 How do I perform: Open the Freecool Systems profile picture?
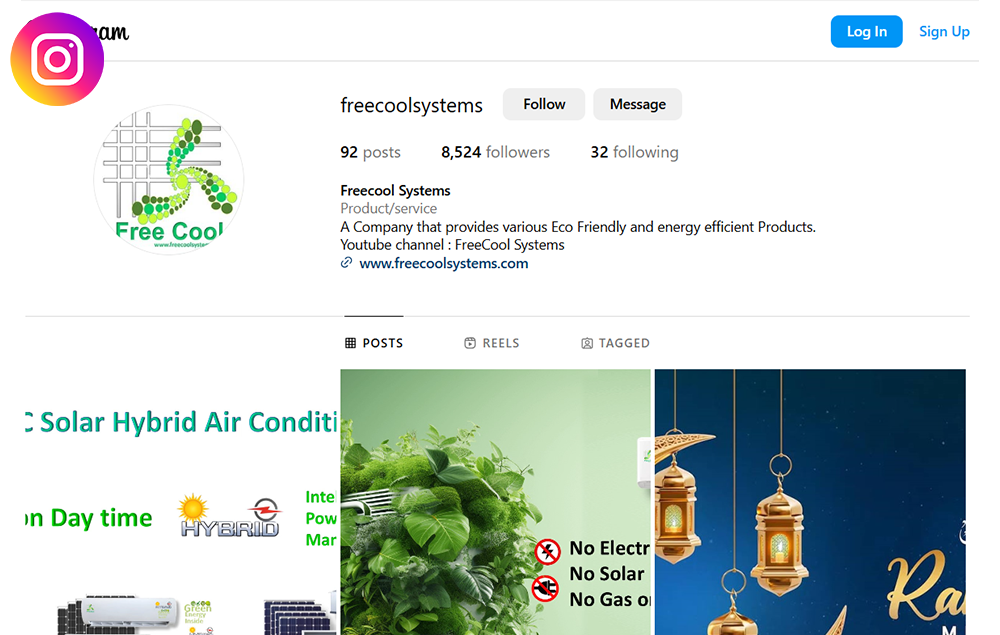(x=169, y=180)
